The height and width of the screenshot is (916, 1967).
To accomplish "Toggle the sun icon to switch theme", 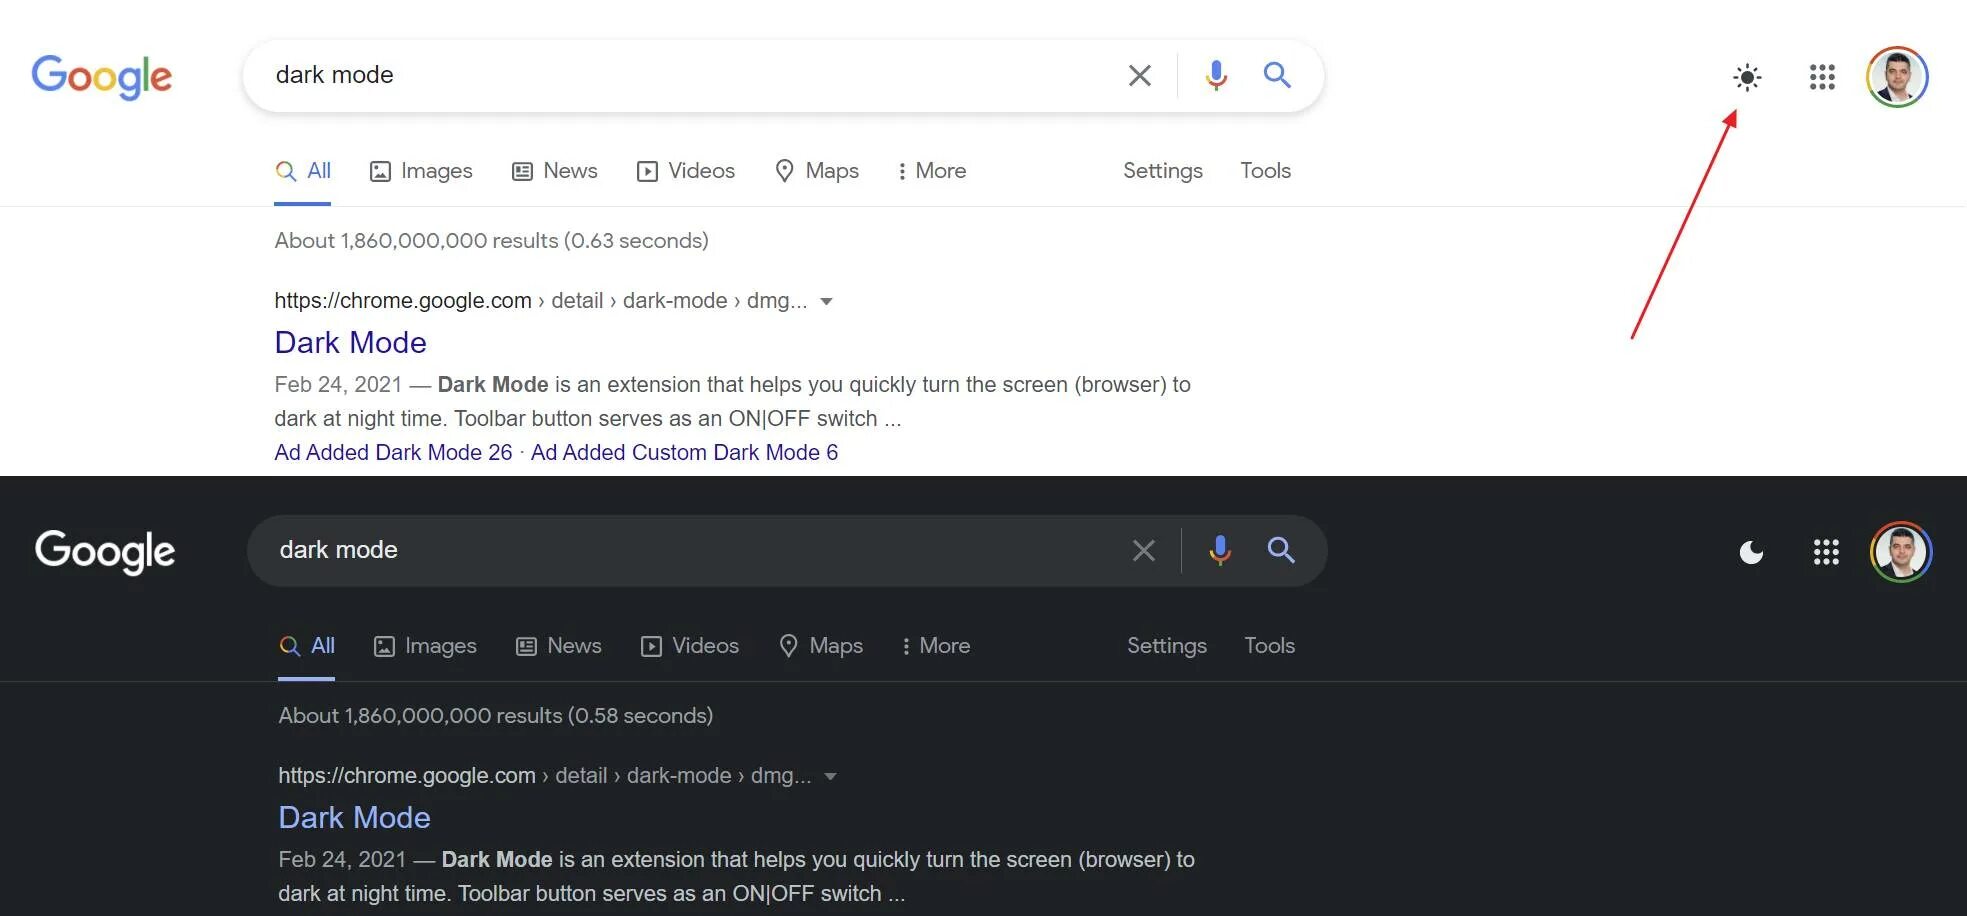I will click(x=1747, y=77).
